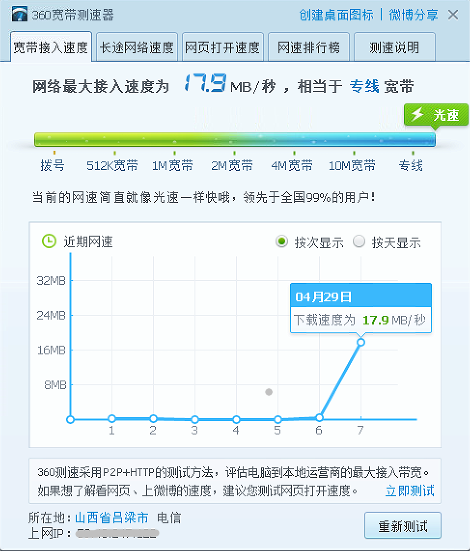The height and width of the screenshot is (551, 470).
Task: Click the 光速 lightning badge
Action: click(436, 115)
